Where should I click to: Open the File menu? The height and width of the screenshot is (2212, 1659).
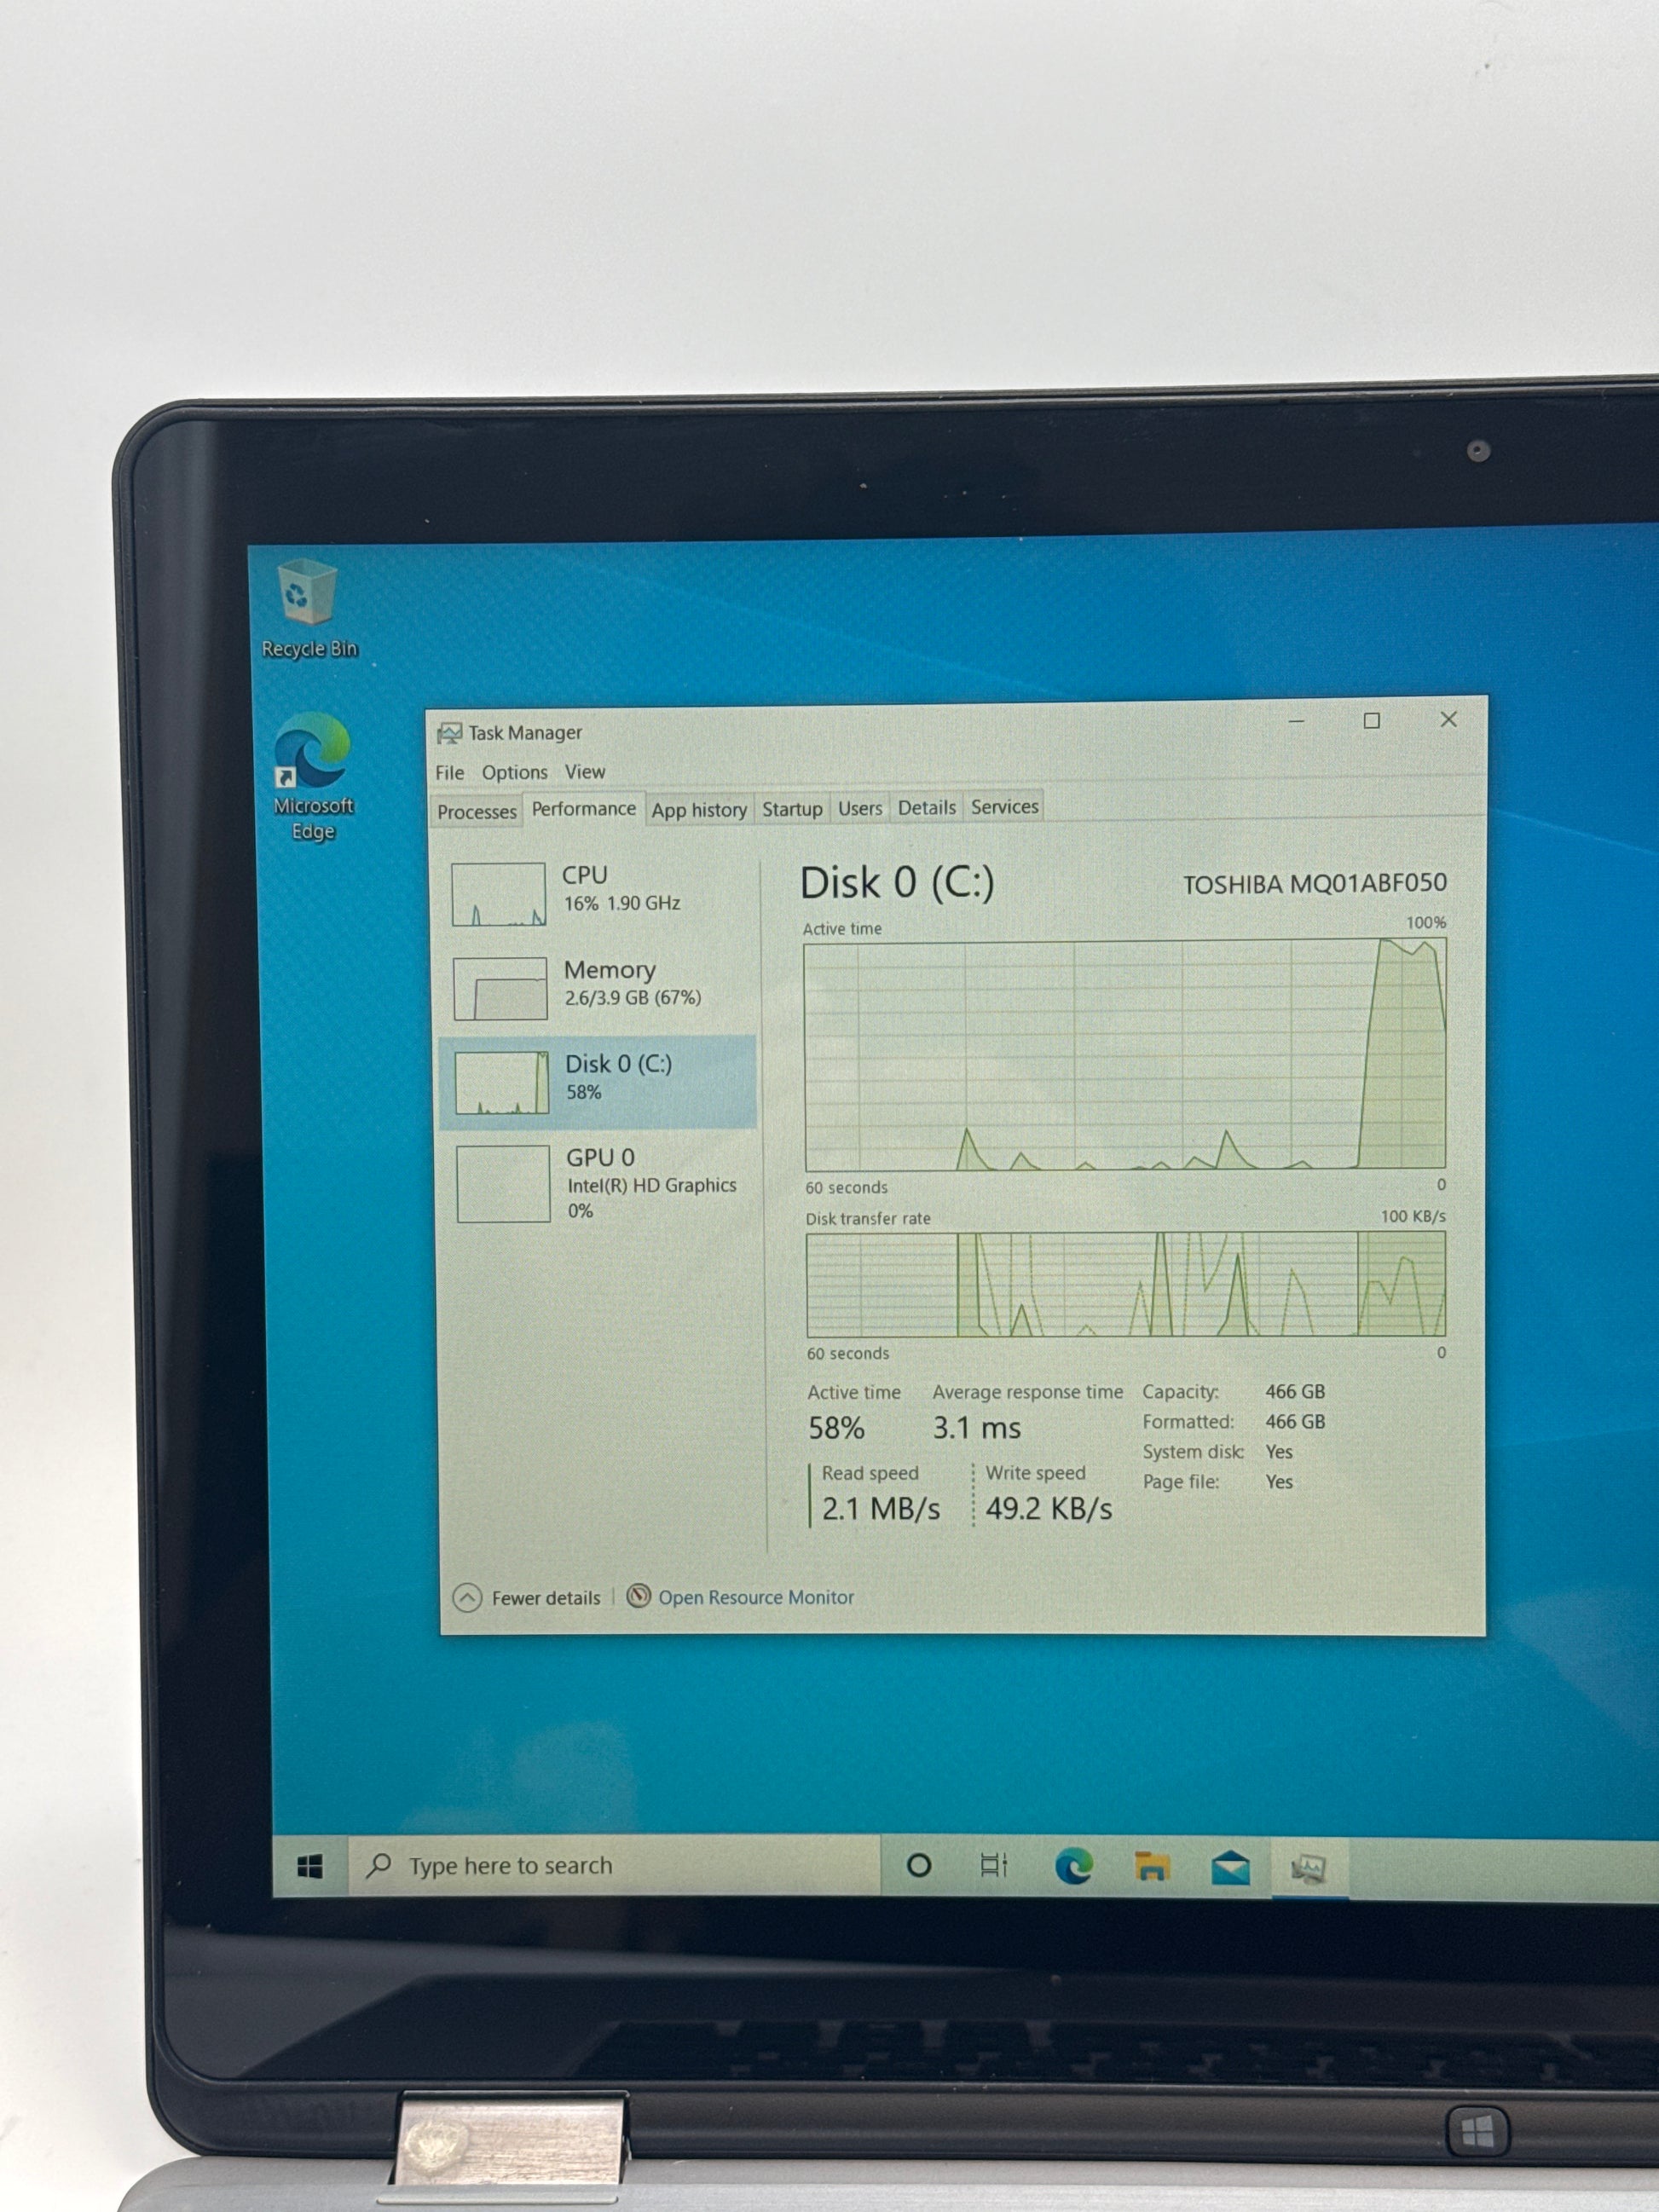coord(449,772)
